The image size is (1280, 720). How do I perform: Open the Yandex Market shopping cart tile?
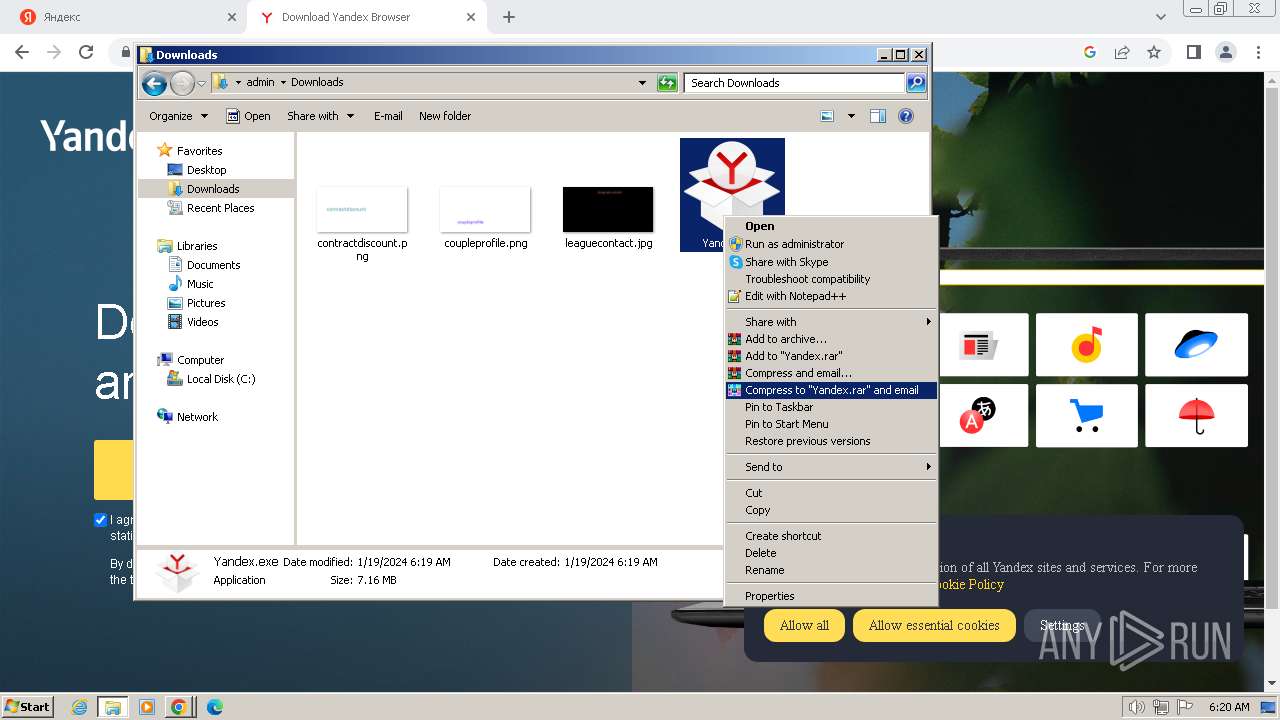1087,415
